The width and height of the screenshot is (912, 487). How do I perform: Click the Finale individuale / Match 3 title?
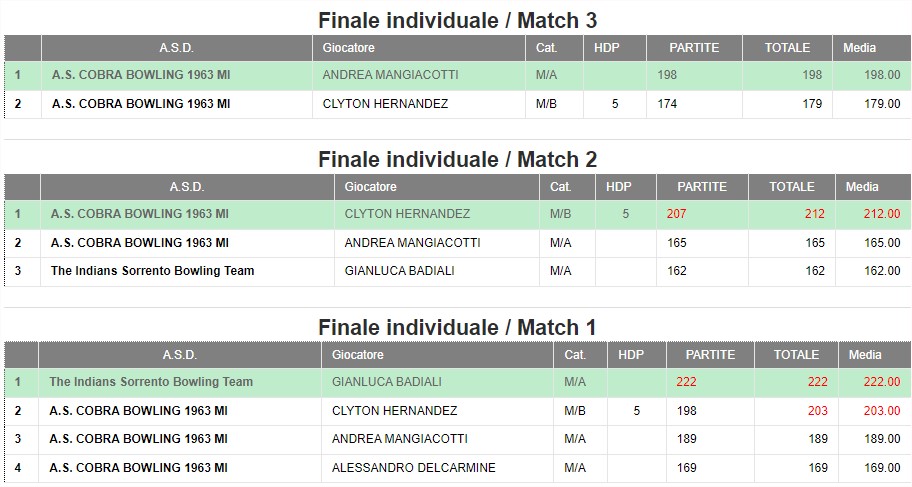pyautogui.click(x=457, y=20)
